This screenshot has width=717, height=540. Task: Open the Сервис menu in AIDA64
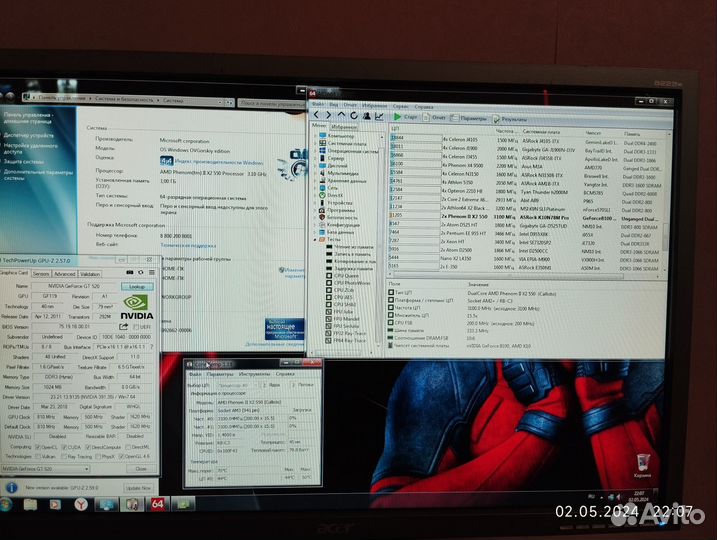[399, 105]
